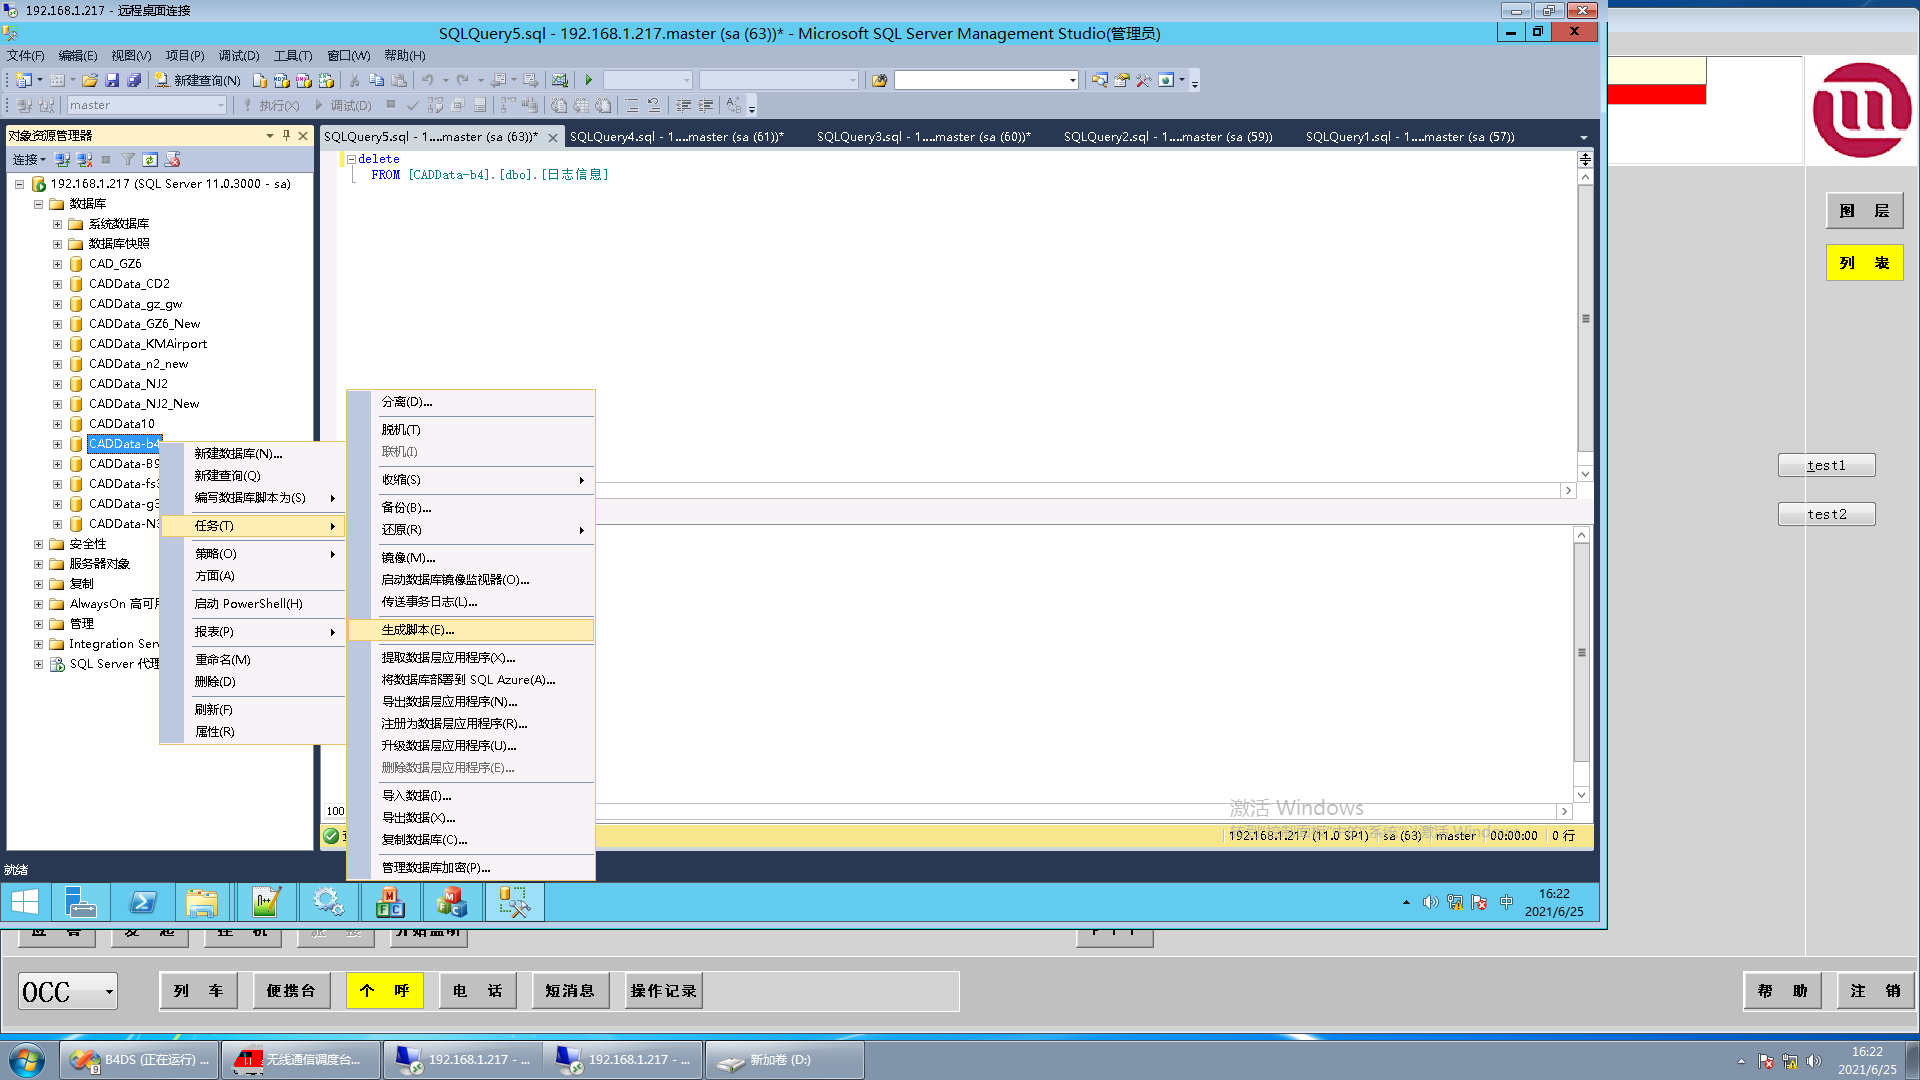Click the pin icon on Object Explorer panel
The height and width of the screenshot is (1080, 1920).
click(286, 136)
